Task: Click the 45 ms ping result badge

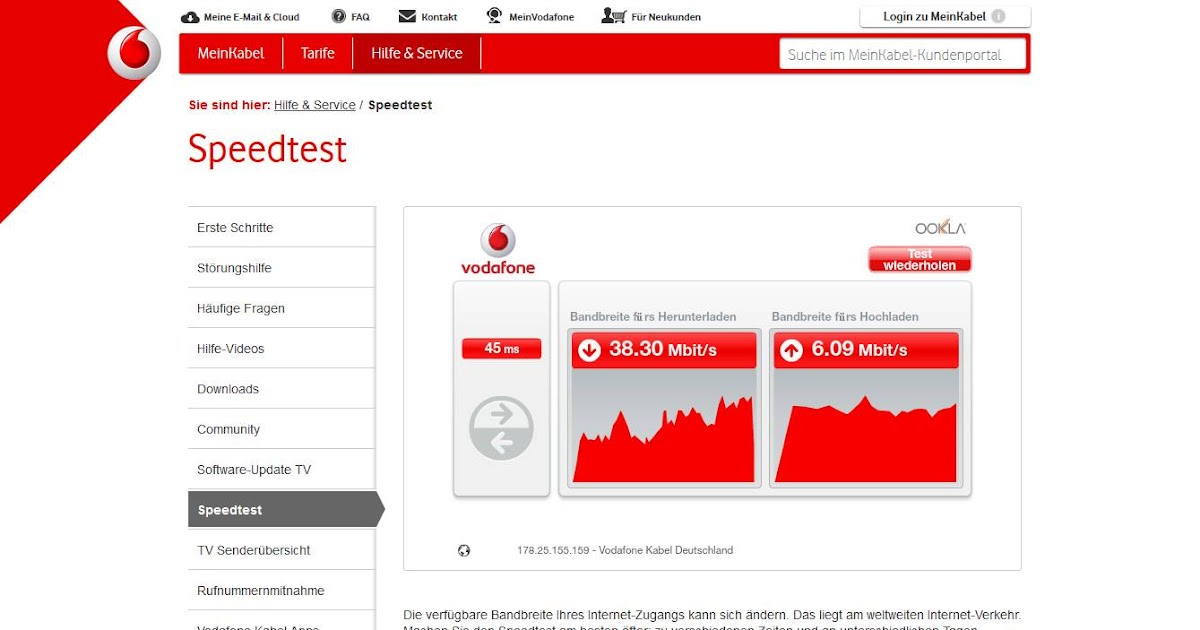Action: [501, 348]
